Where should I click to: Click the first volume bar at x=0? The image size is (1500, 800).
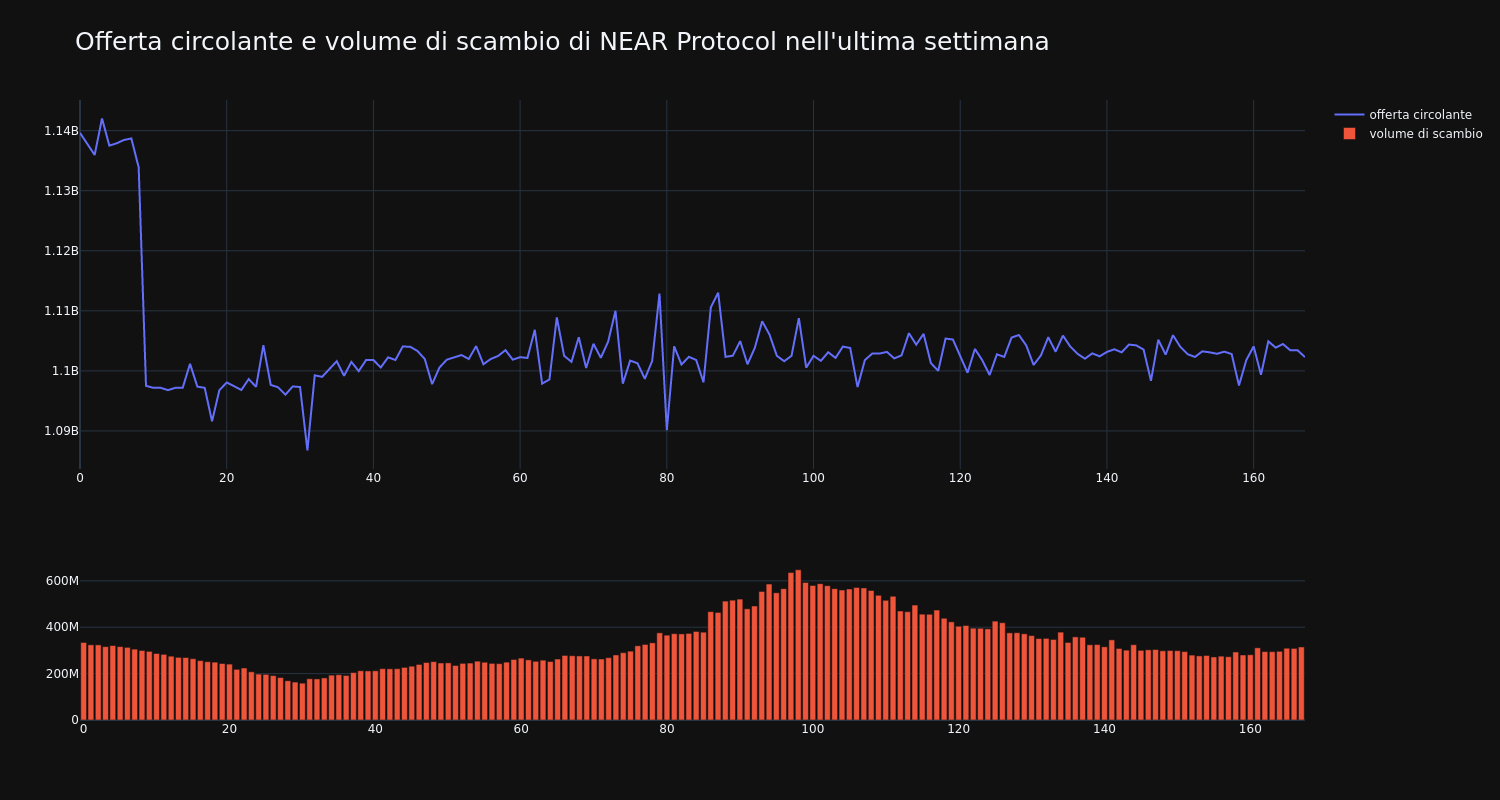pyautogui.click(x=83, y=681)
